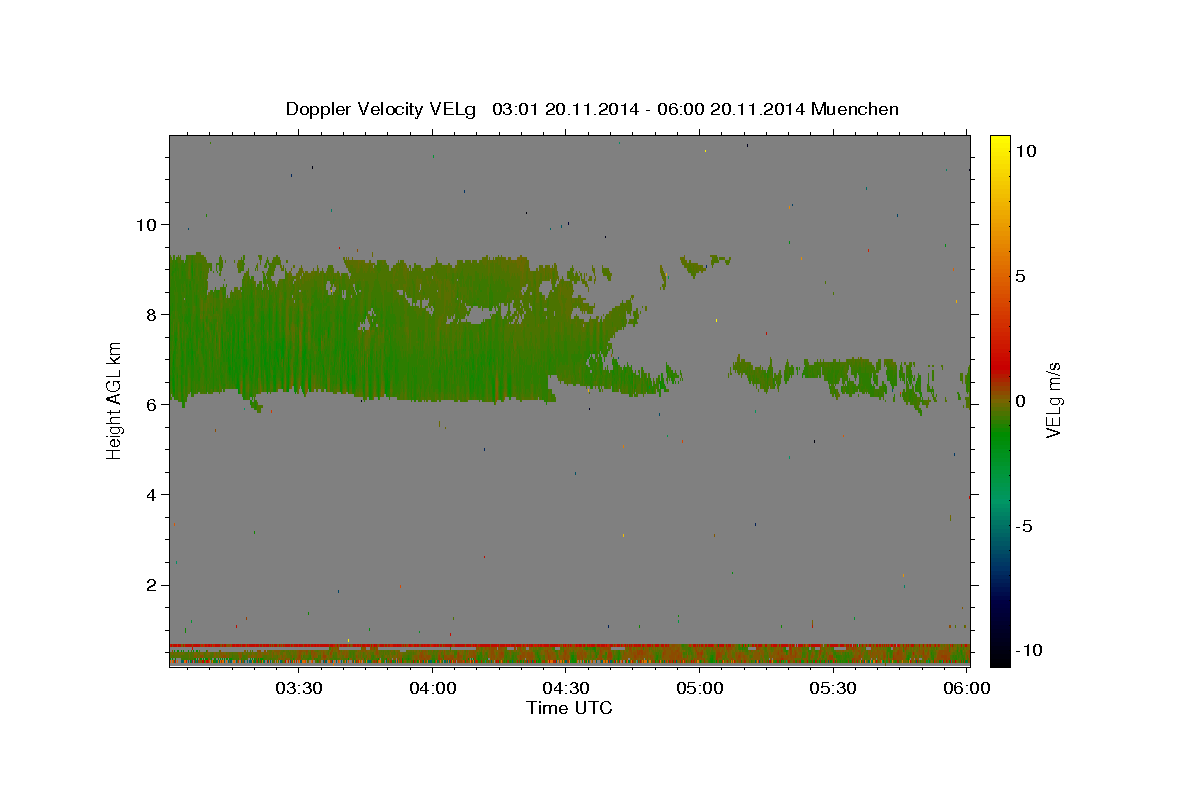
Task: Click the colorbar value -10 label
Action: [x=1029, y=651]
